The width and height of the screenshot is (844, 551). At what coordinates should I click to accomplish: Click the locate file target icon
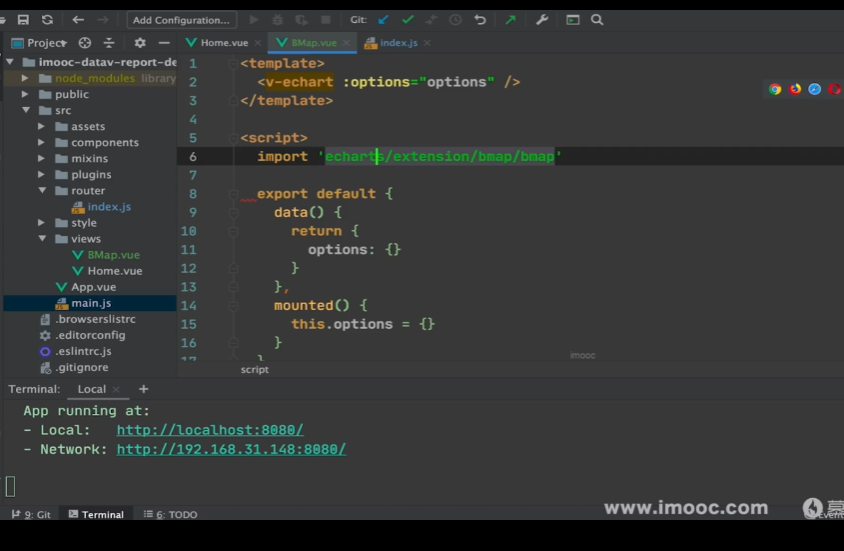[x=85, y=43]
